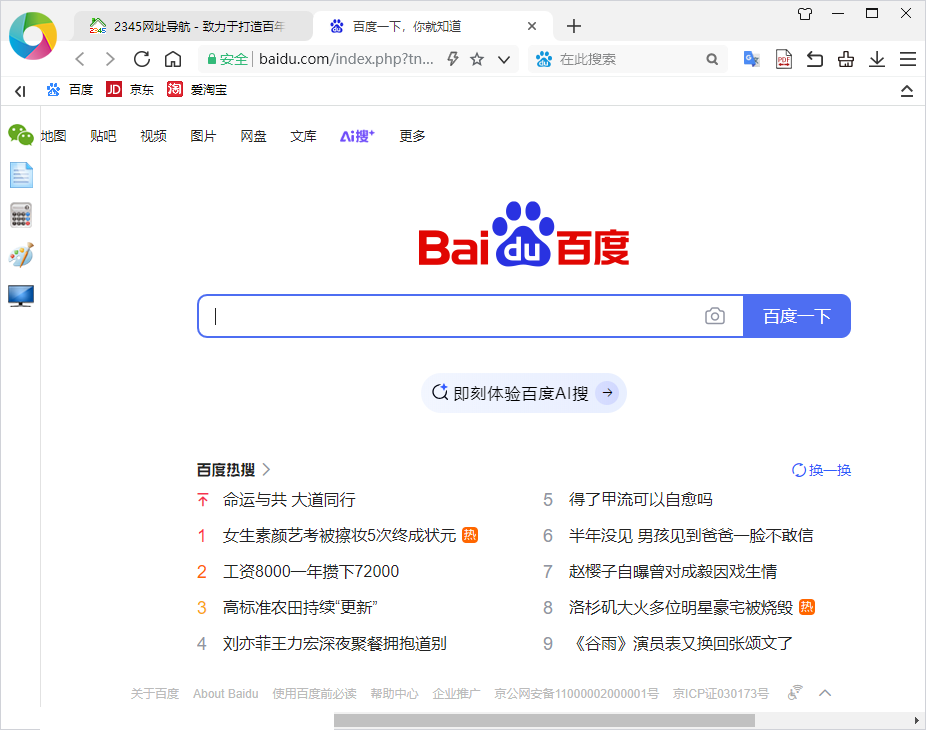Open the 贴吧 navigation link

point(103,136)
